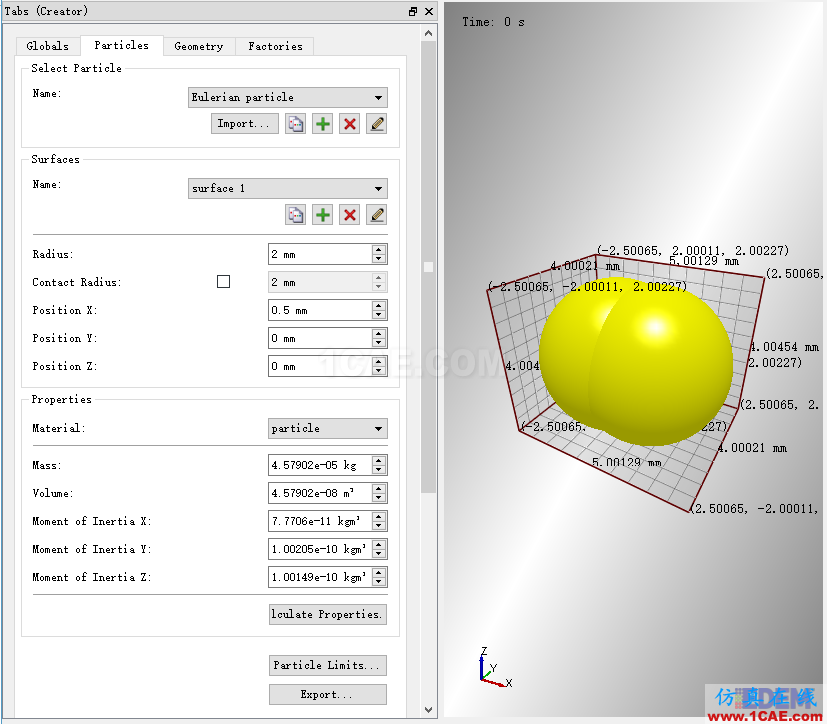Click the Position X input field
This screenshot has height=724, width=827.
(x=320, y=310)
